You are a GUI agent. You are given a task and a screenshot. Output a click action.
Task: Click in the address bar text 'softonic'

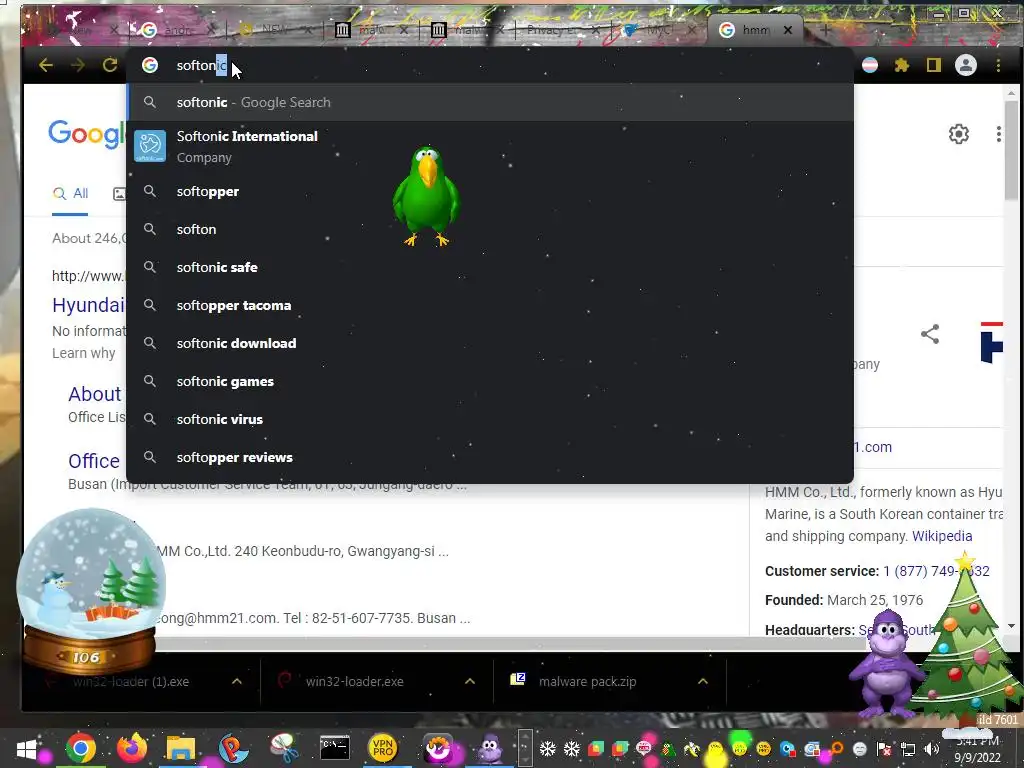click(202, 65)
